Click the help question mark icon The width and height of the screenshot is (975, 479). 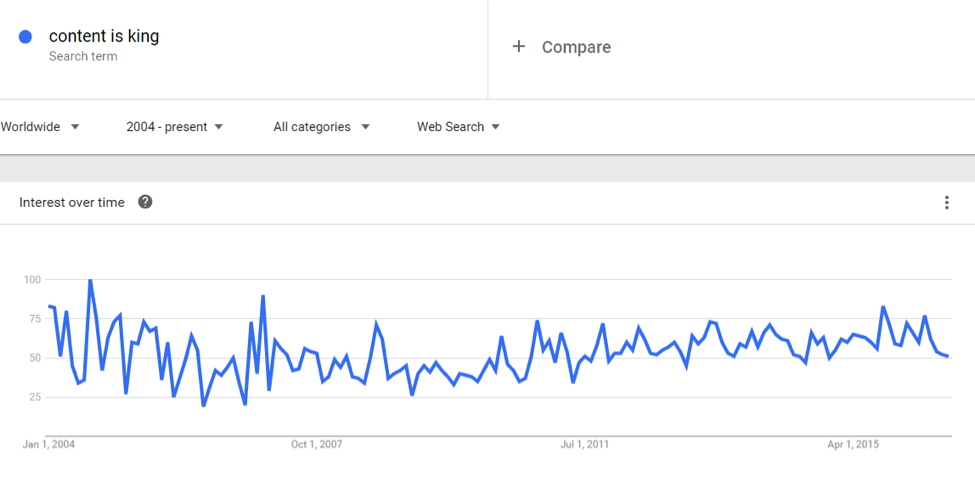click(x=146, y=202)
